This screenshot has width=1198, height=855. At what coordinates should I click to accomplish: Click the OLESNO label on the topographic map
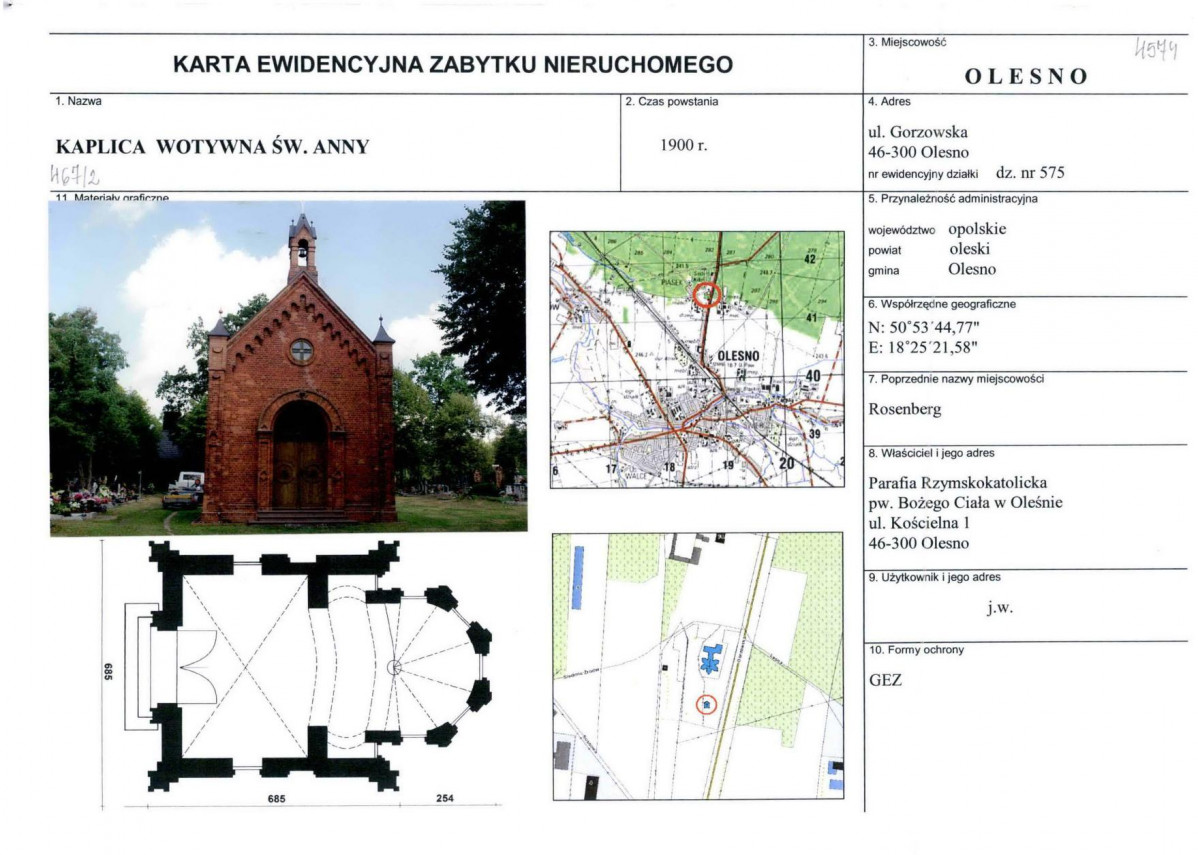[x=738, y=357]
